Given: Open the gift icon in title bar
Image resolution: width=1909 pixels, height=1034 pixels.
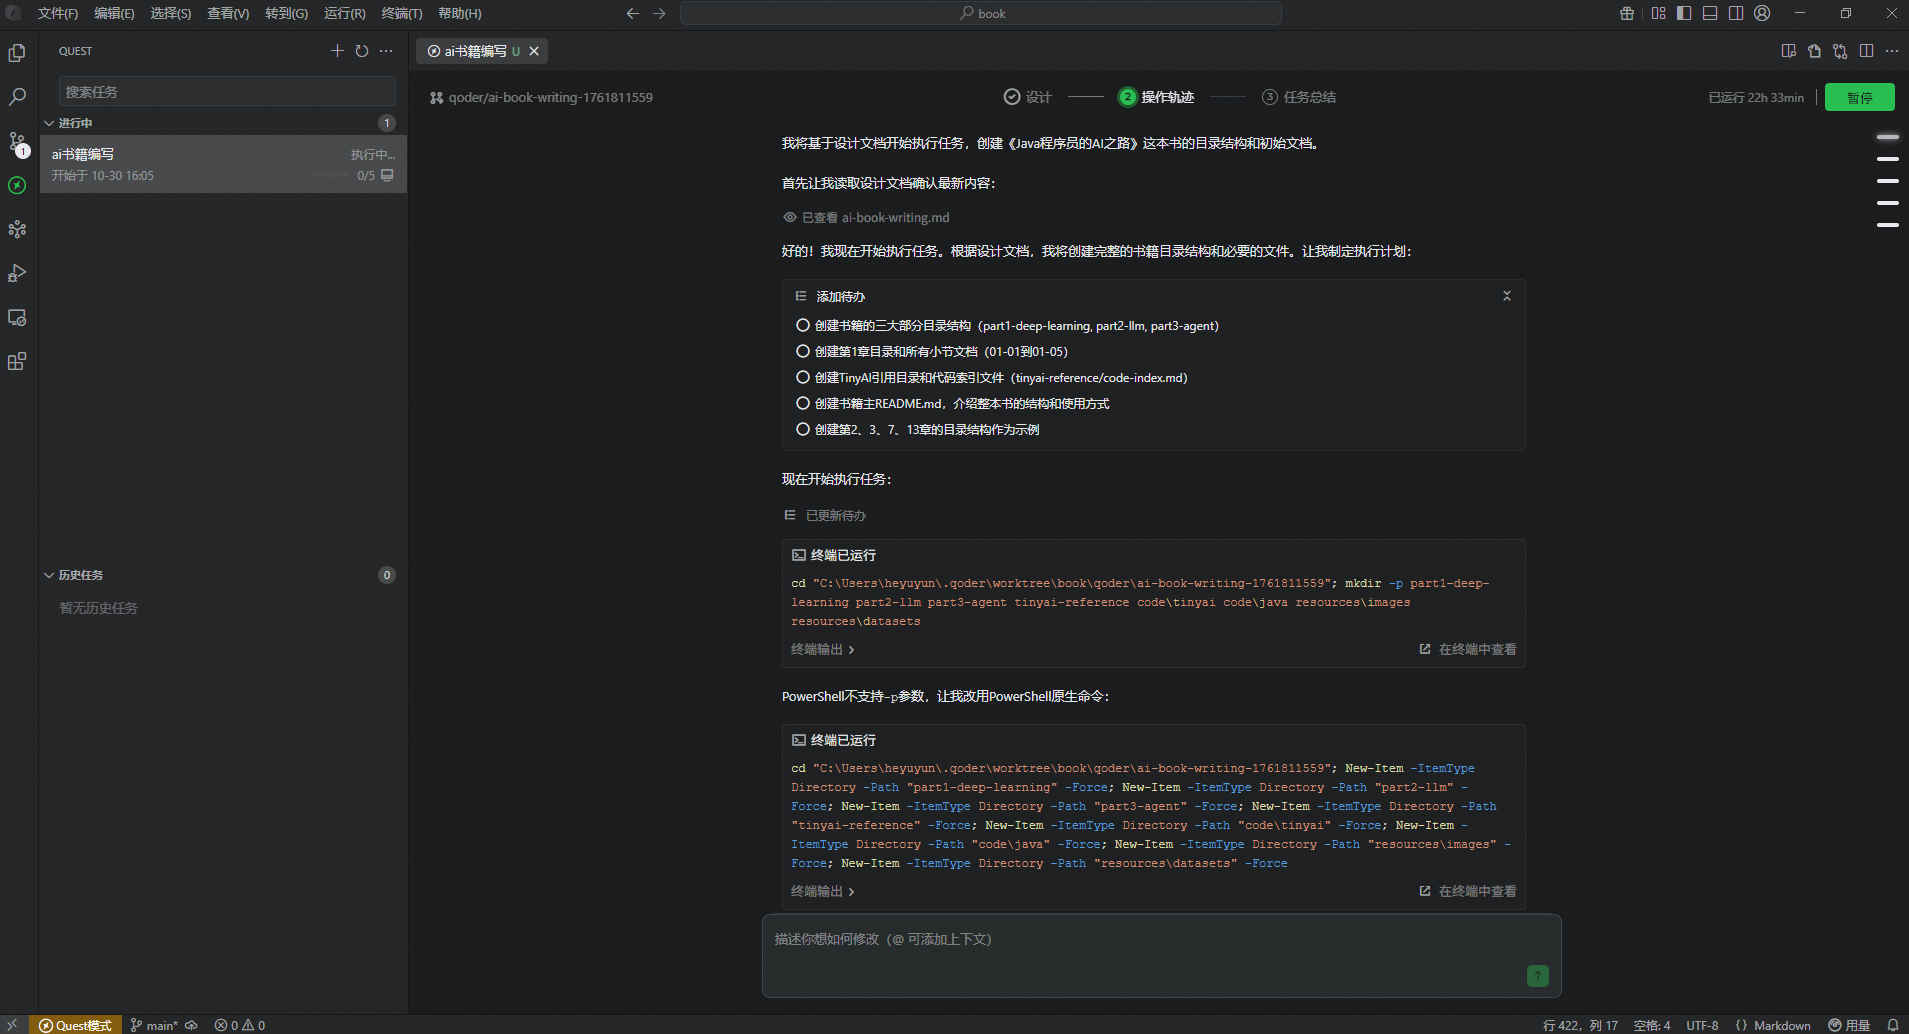Looking at the screenshot, I should click(x=1627, y=13).
